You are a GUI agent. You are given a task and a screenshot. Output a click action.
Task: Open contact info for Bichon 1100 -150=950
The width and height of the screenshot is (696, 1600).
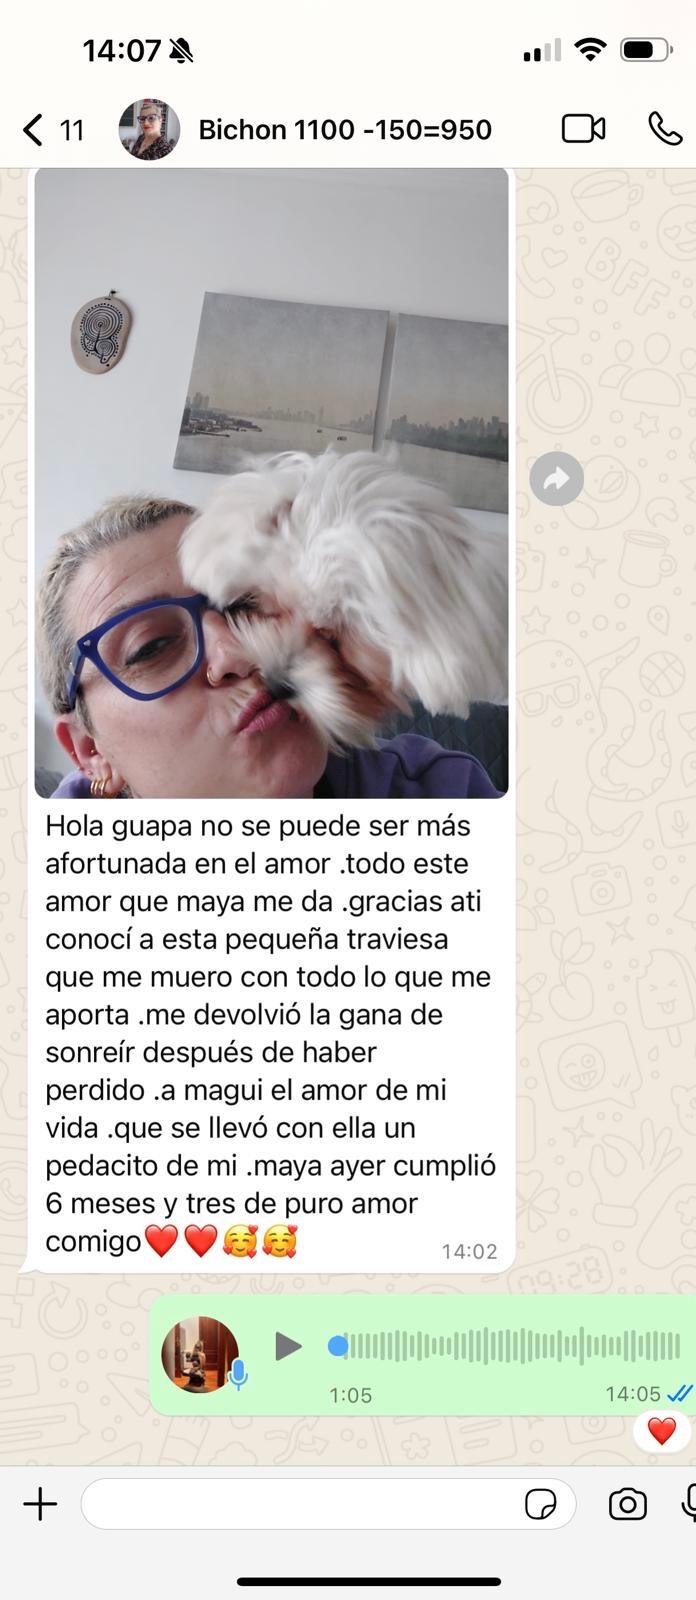coord(345,130)
